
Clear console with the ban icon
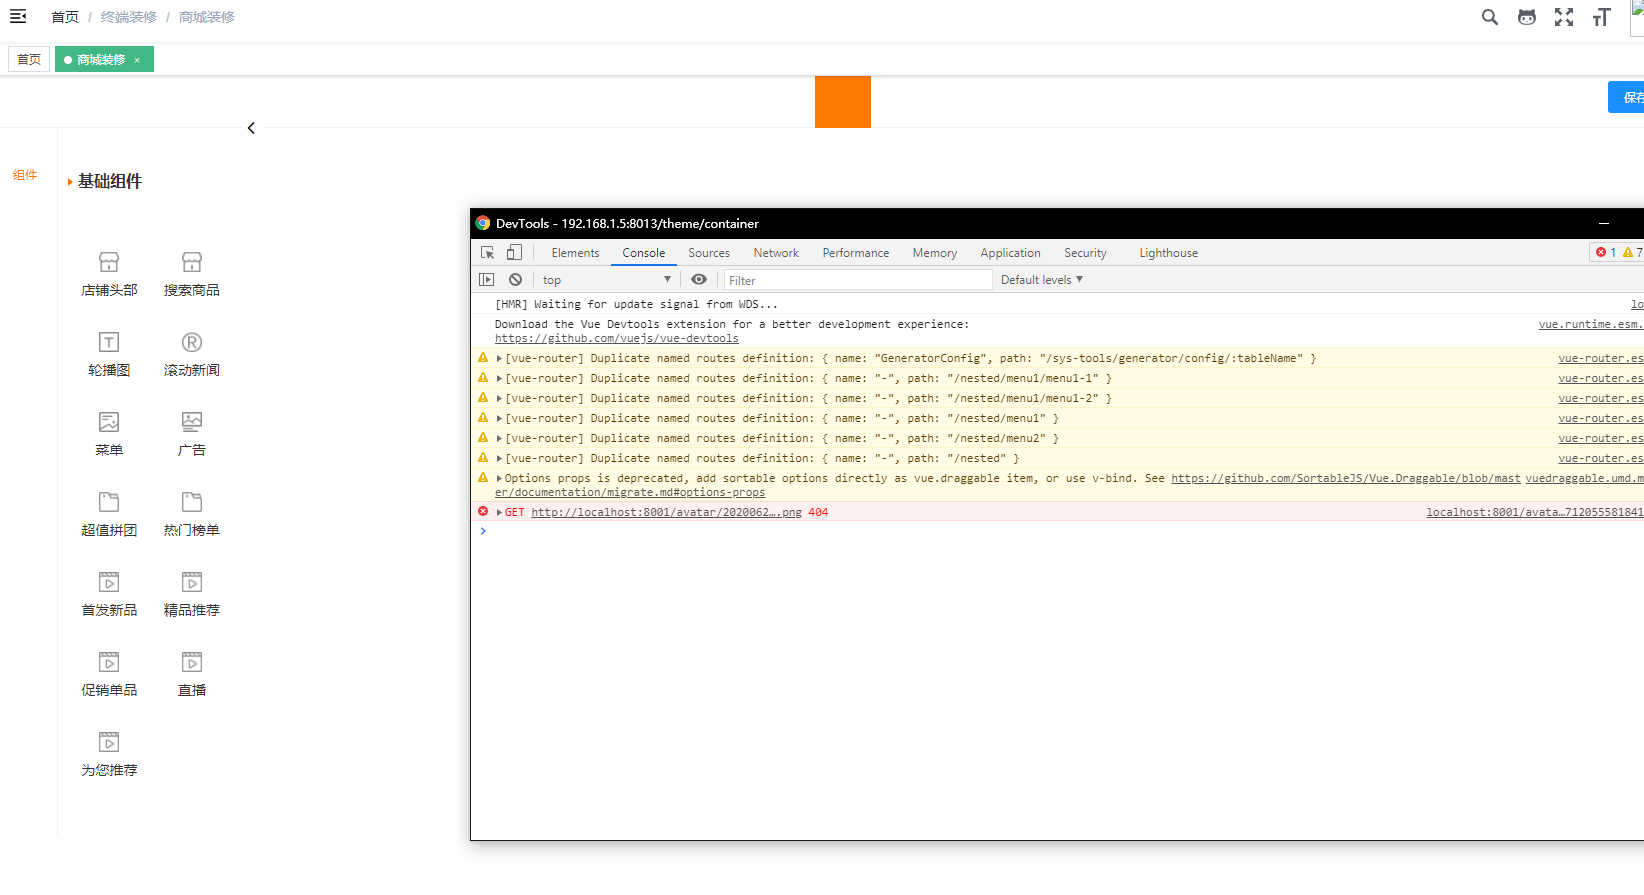pos(515,280)
